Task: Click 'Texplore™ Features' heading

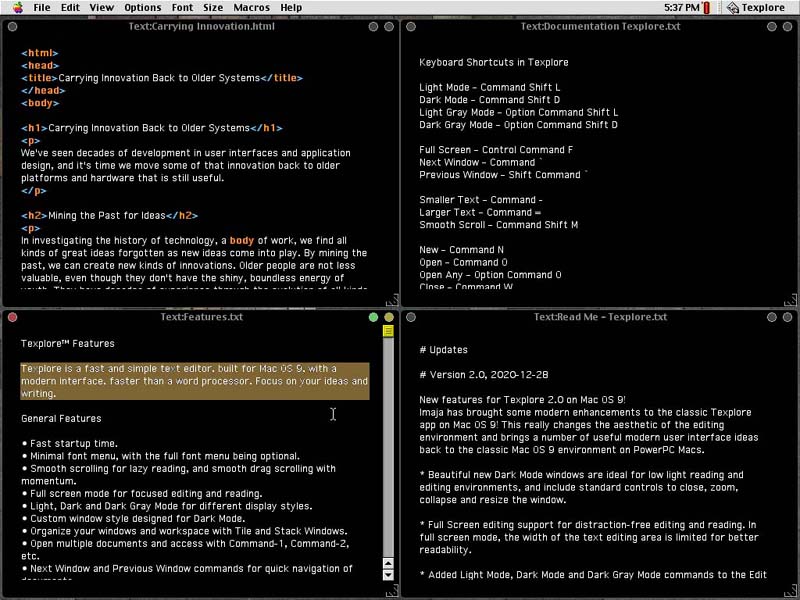Action: click(67, 344)
